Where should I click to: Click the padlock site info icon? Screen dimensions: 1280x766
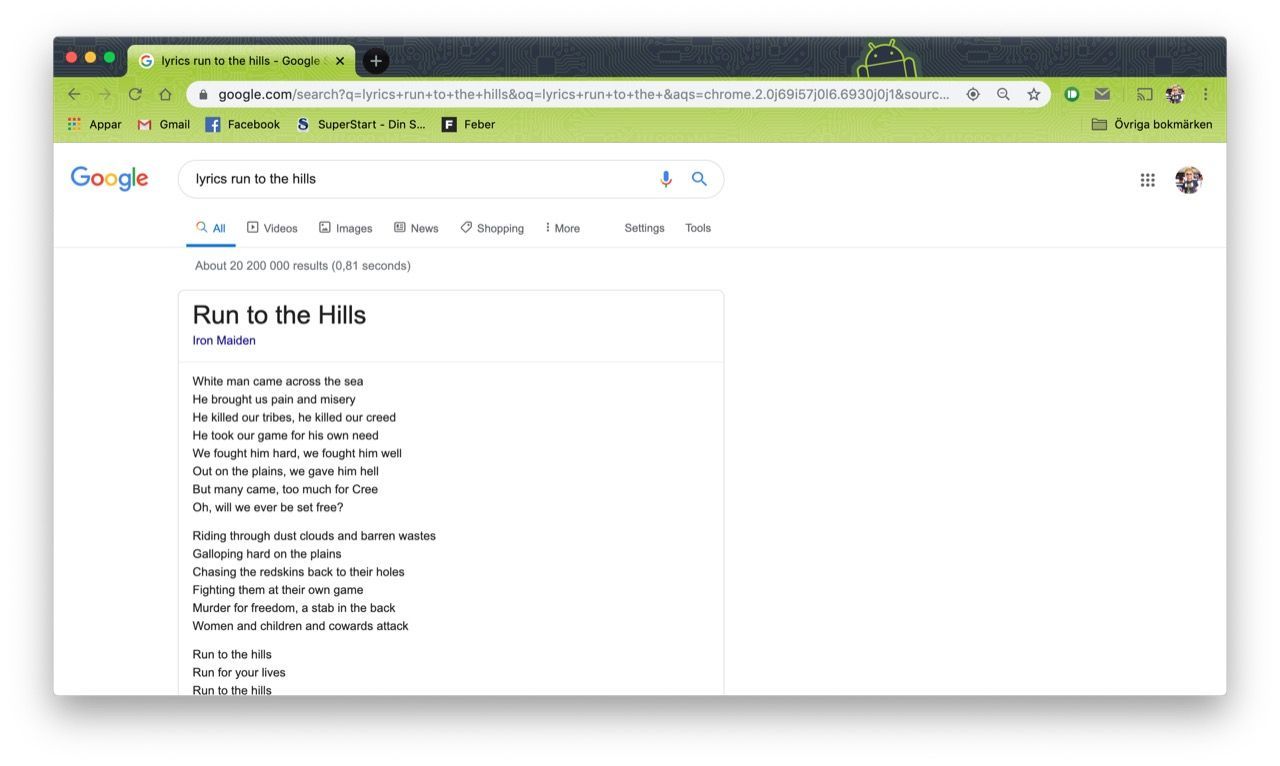pos(203,94)
